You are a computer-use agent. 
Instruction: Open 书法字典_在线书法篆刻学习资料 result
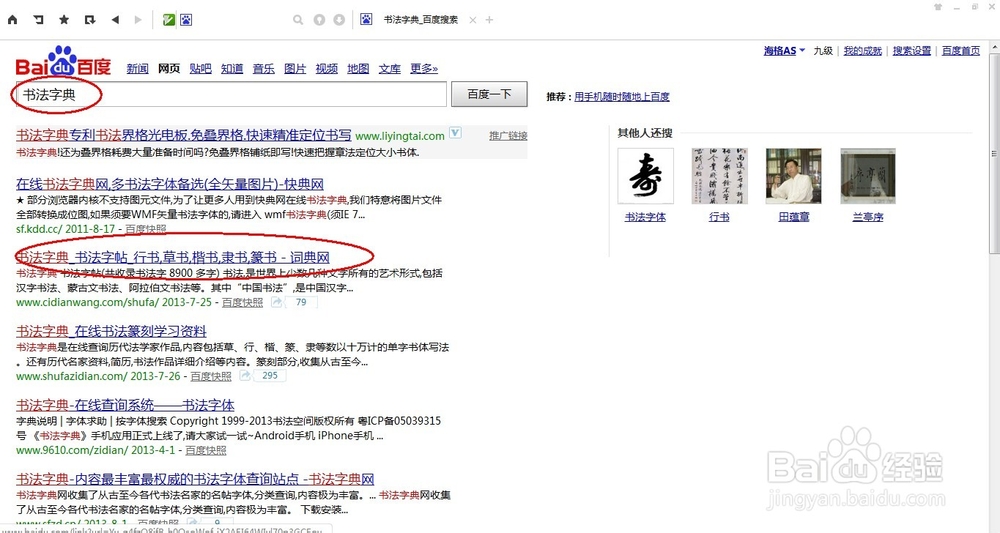pyautogui.click(x=111, y=332)
